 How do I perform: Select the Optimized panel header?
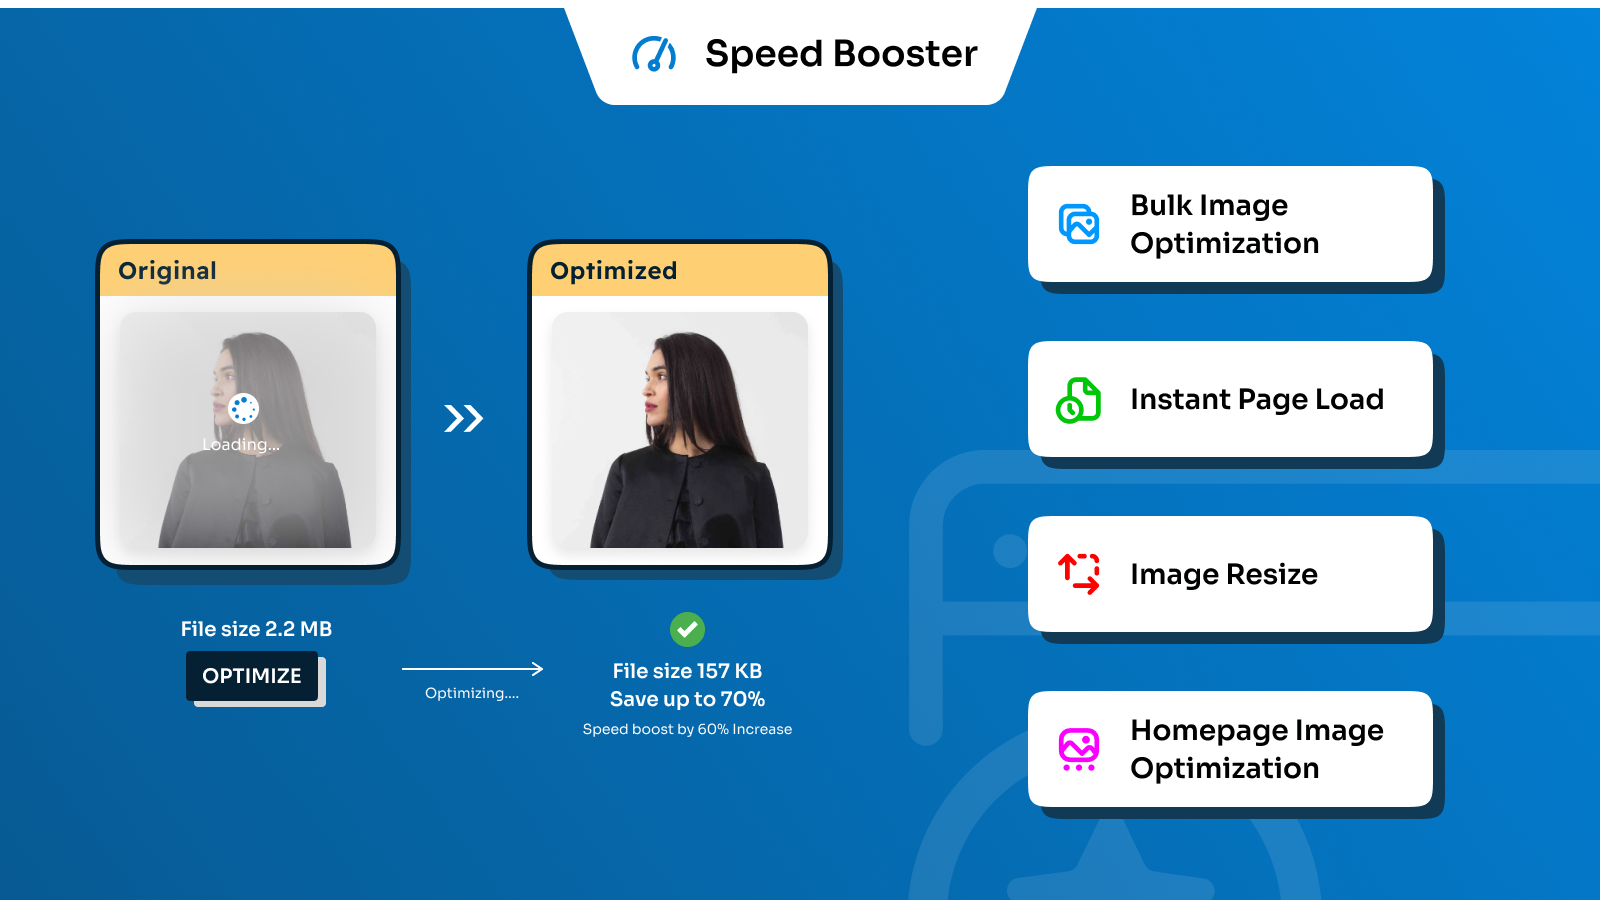[680, 270]
